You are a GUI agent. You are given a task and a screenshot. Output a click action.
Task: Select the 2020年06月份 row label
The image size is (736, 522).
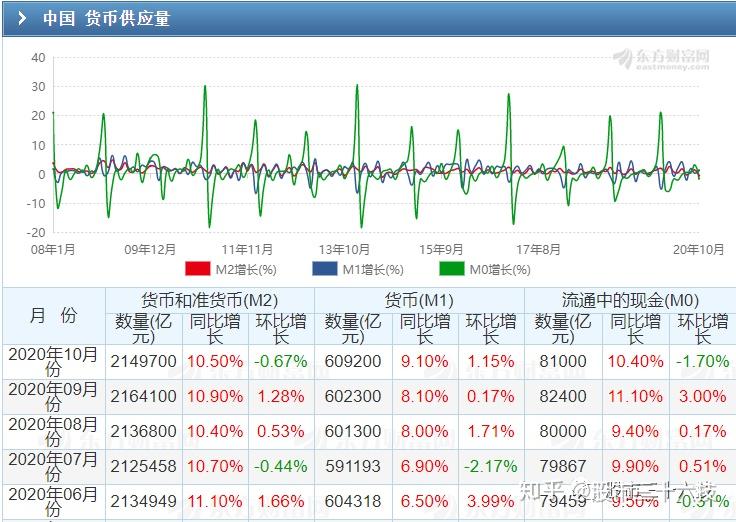pyautogui.click(x=53, y=501)
